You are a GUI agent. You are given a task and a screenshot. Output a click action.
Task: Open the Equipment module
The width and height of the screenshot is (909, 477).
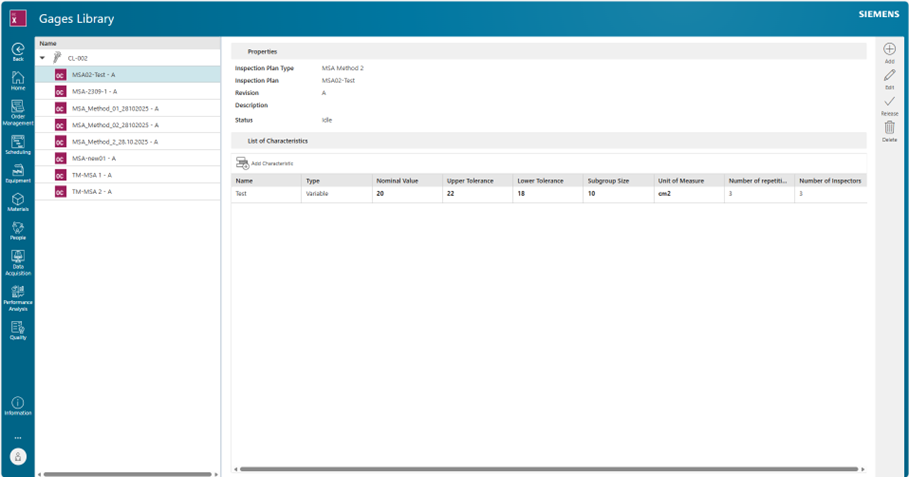coord(18,172)
